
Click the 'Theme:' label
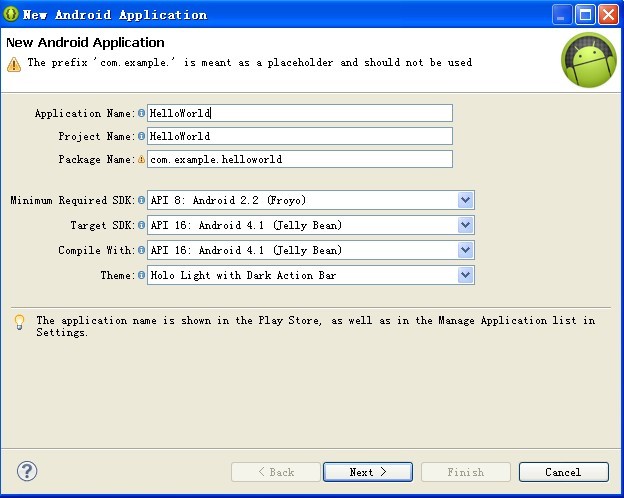coord(118,275)
